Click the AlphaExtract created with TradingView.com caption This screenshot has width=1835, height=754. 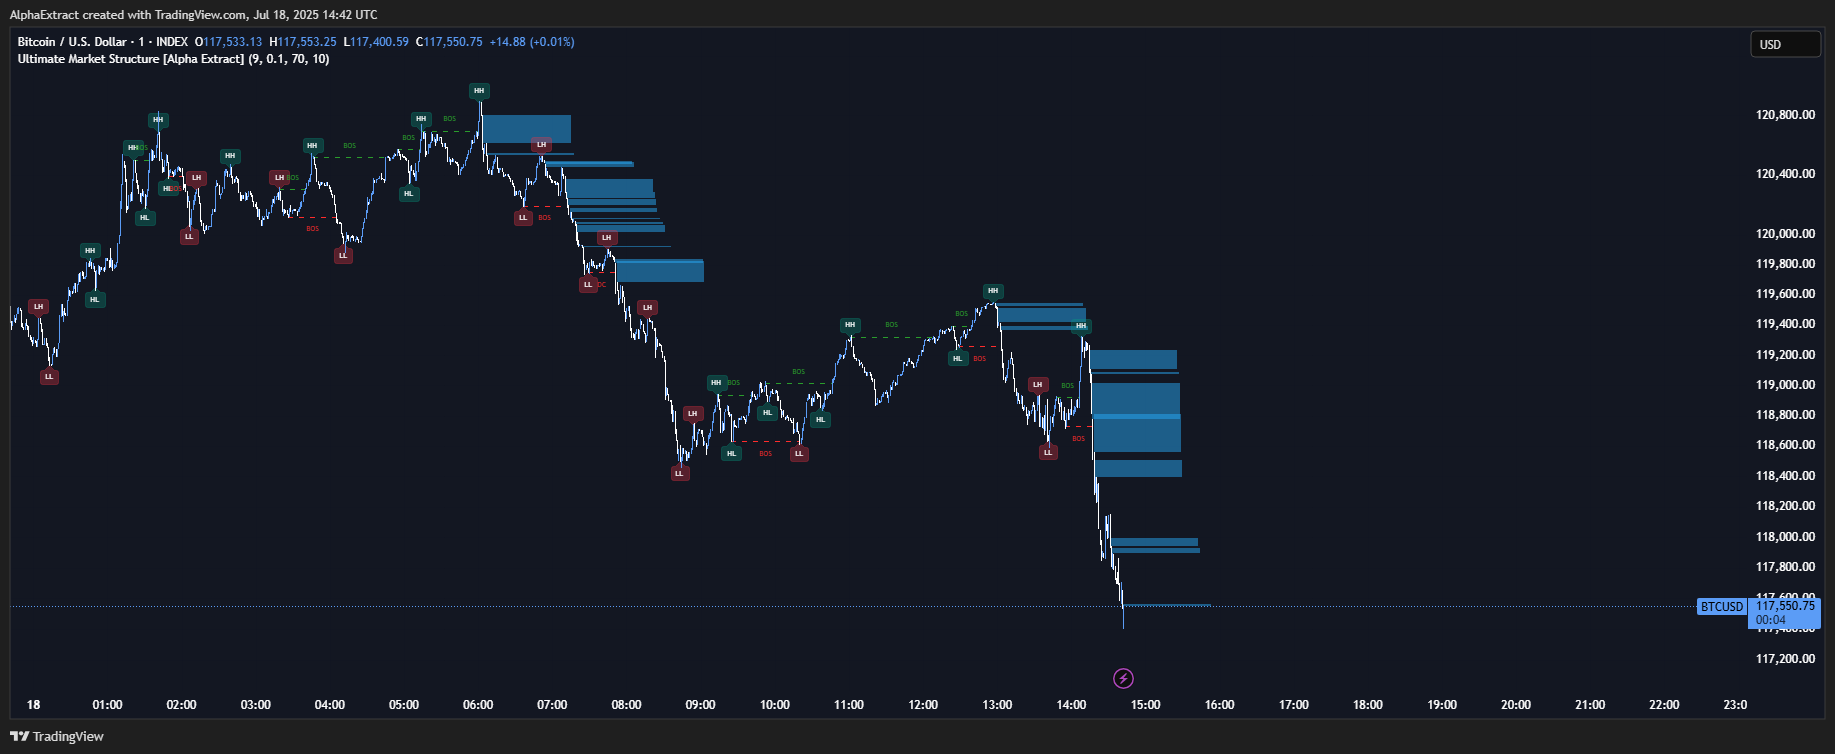[x=194, y=15]
